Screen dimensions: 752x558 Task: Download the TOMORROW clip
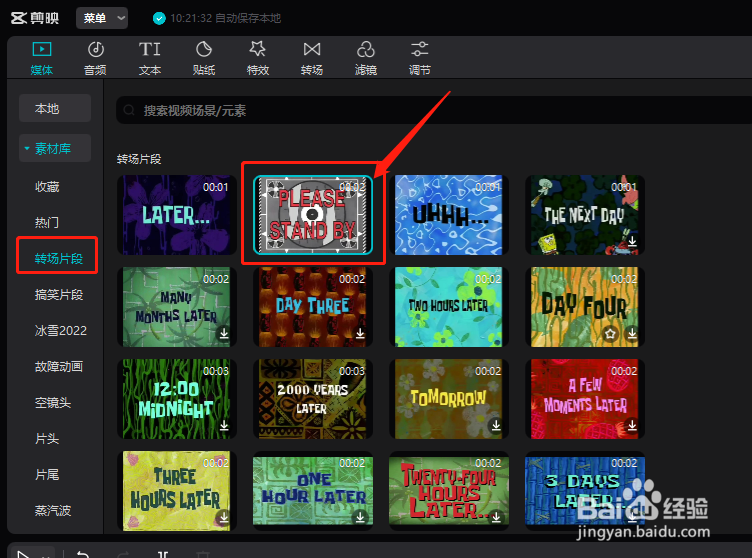pyautogui.click(x=496, y=425)
